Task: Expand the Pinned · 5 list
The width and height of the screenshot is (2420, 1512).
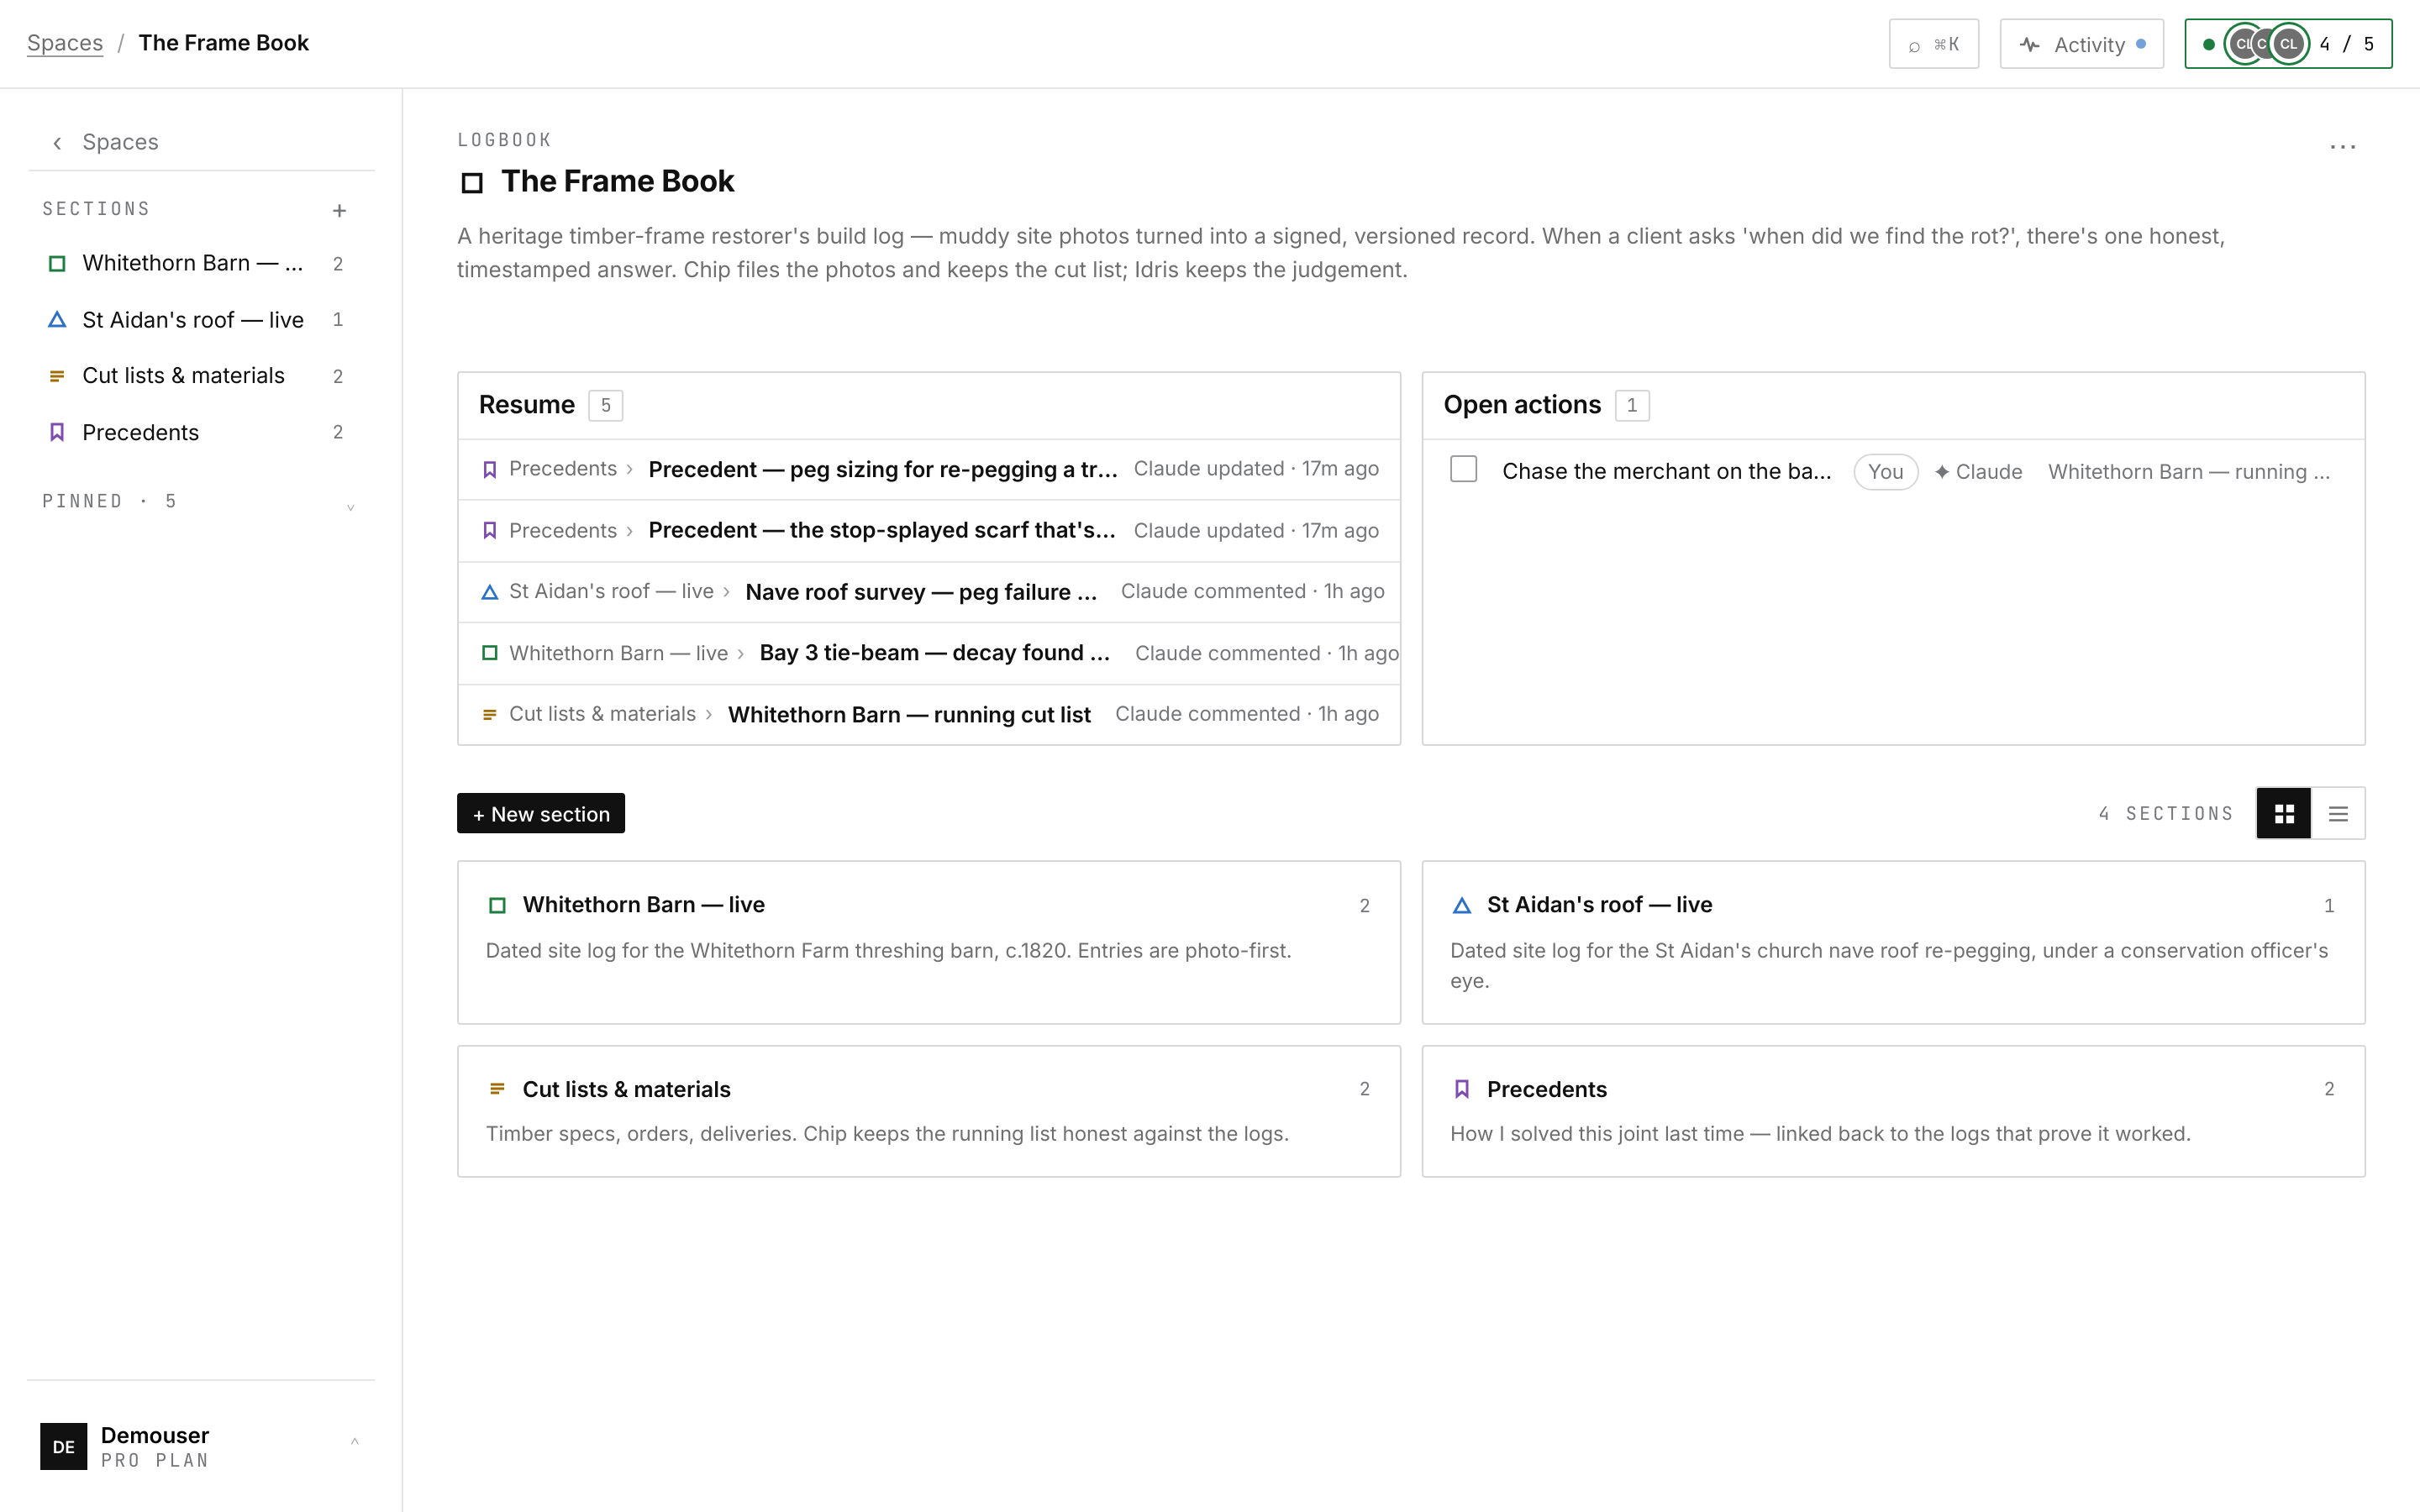Action: pos(350,507)
